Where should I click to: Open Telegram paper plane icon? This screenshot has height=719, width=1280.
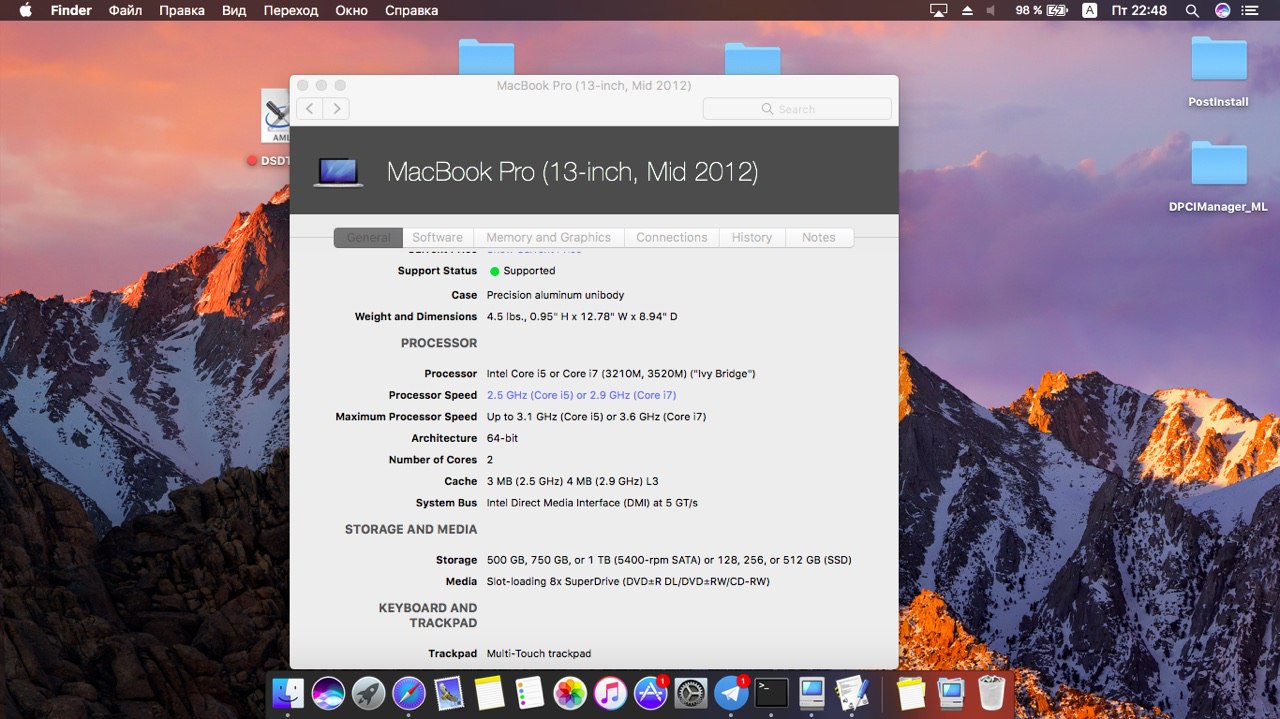(x=731, y=692)
